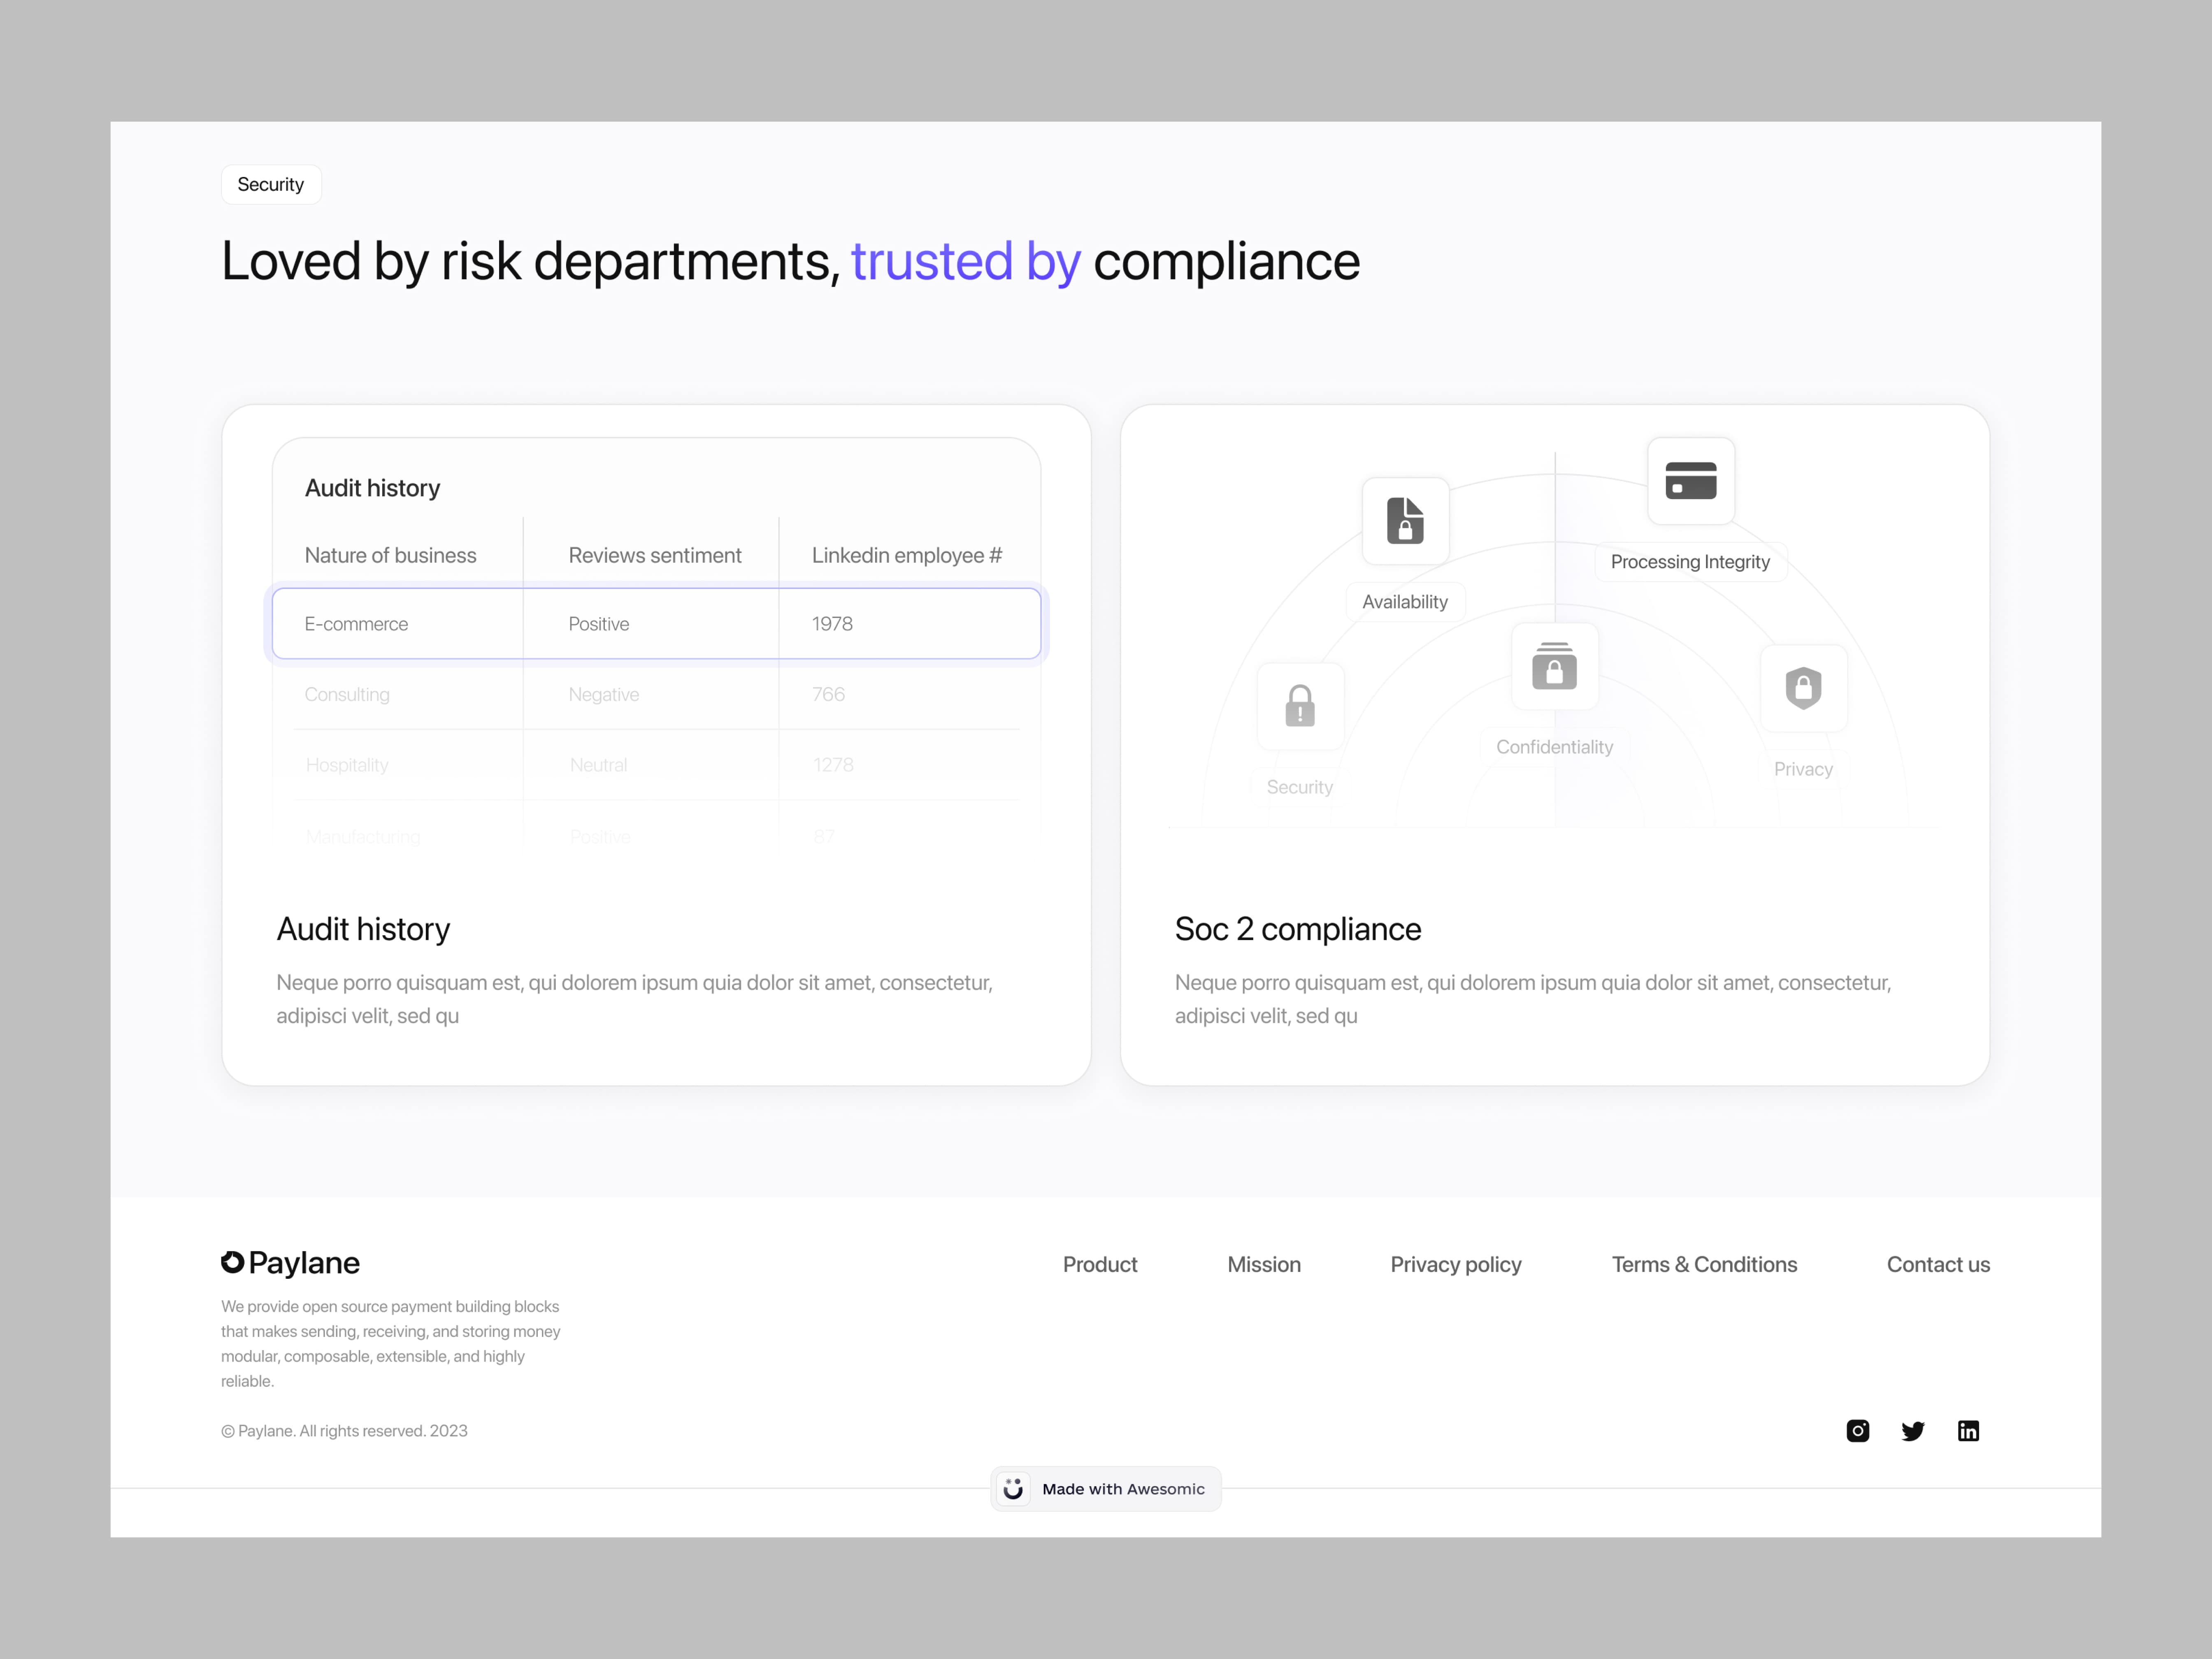Click the Audit history card heading below the table

[363, 929]
